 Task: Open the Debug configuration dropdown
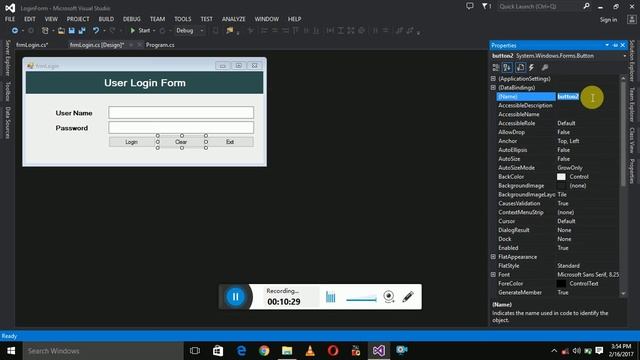[x=189, y=31]
